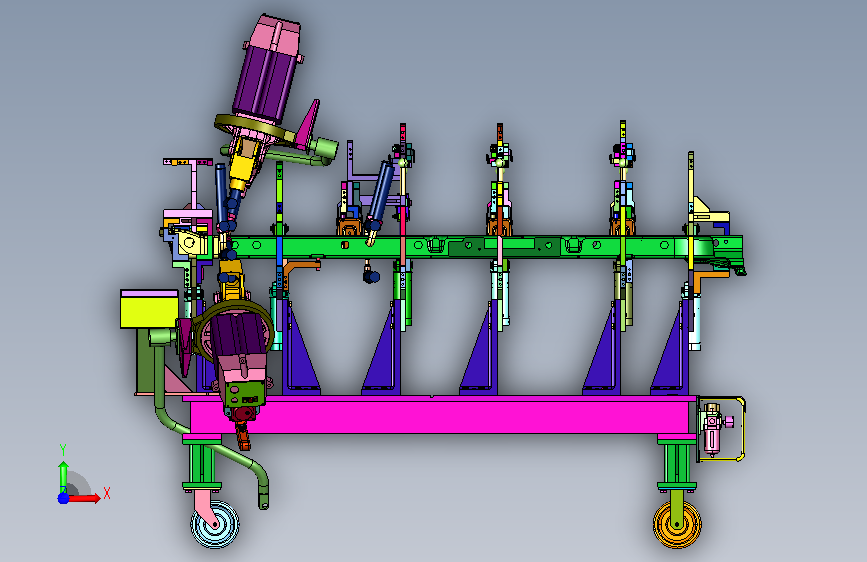Image resolution: width=867 pixels, height=562 pixels.
Task: Select the orange caster wheel
Action: 677,524
